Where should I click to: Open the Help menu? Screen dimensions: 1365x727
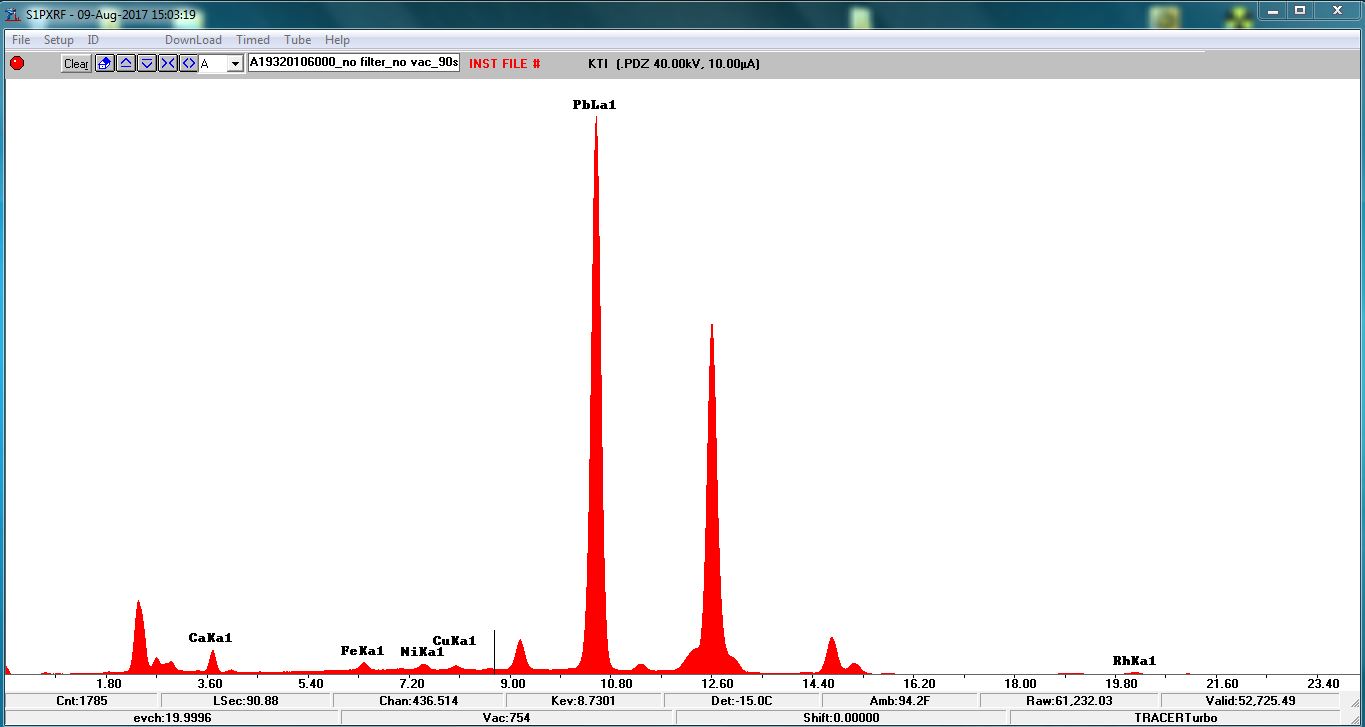coord(337,40)
